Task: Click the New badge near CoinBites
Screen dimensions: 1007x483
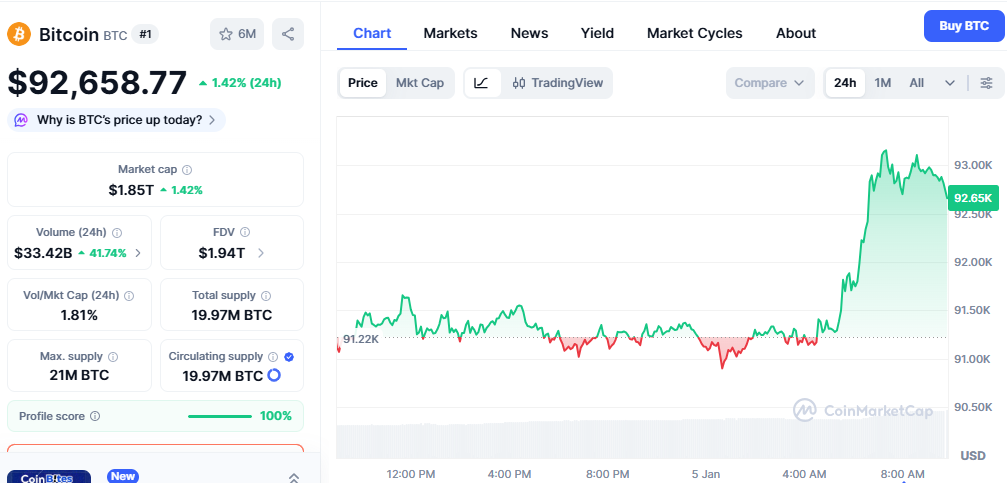Action: pos(123,476)
